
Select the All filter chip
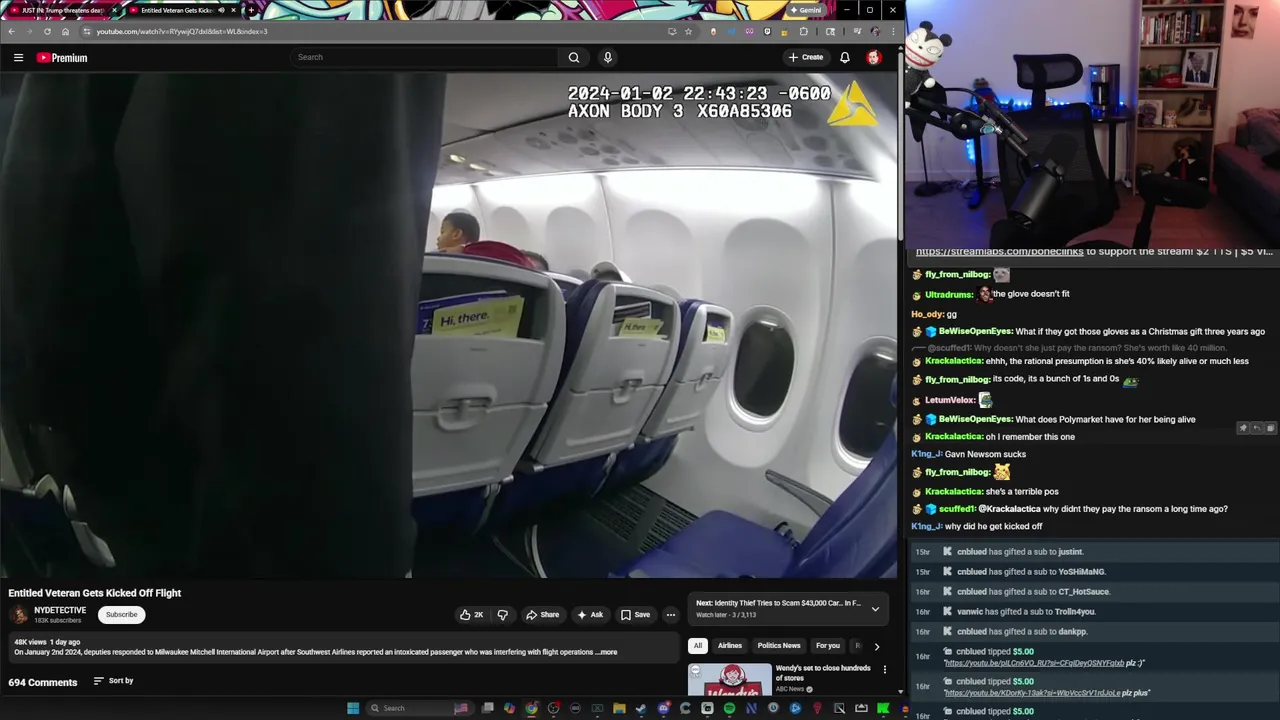pyautogui.click(x=698, y=646)
